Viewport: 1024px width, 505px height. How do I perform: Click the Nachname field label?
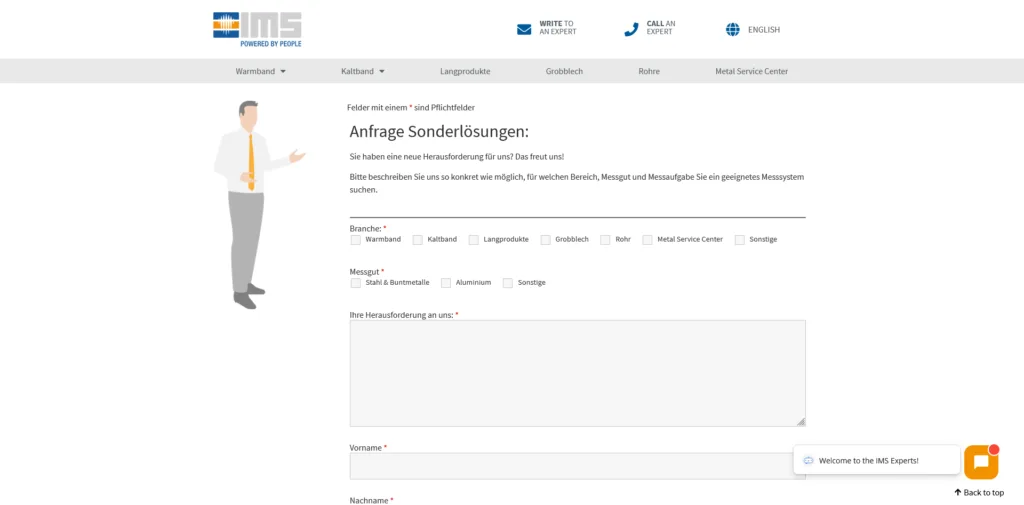[x=372, y=500]
